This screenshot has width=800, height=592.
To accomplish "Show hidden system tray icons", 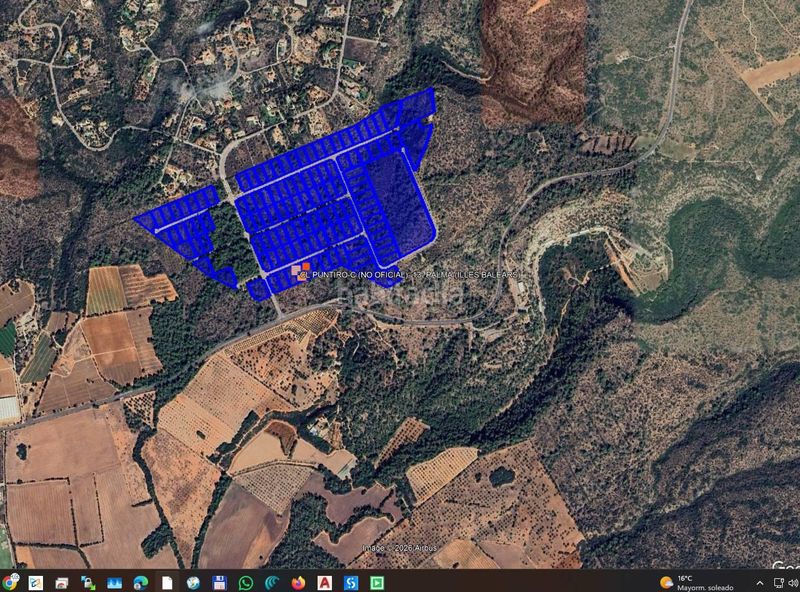I will click(760, 583).
